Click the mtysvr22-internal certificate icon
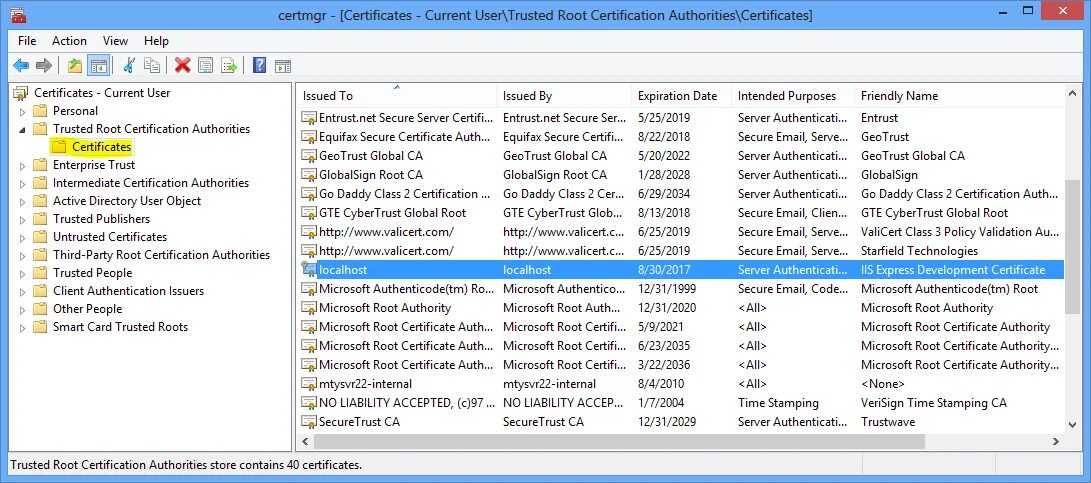The image size is (1091, 483). (x=308, y=383)
